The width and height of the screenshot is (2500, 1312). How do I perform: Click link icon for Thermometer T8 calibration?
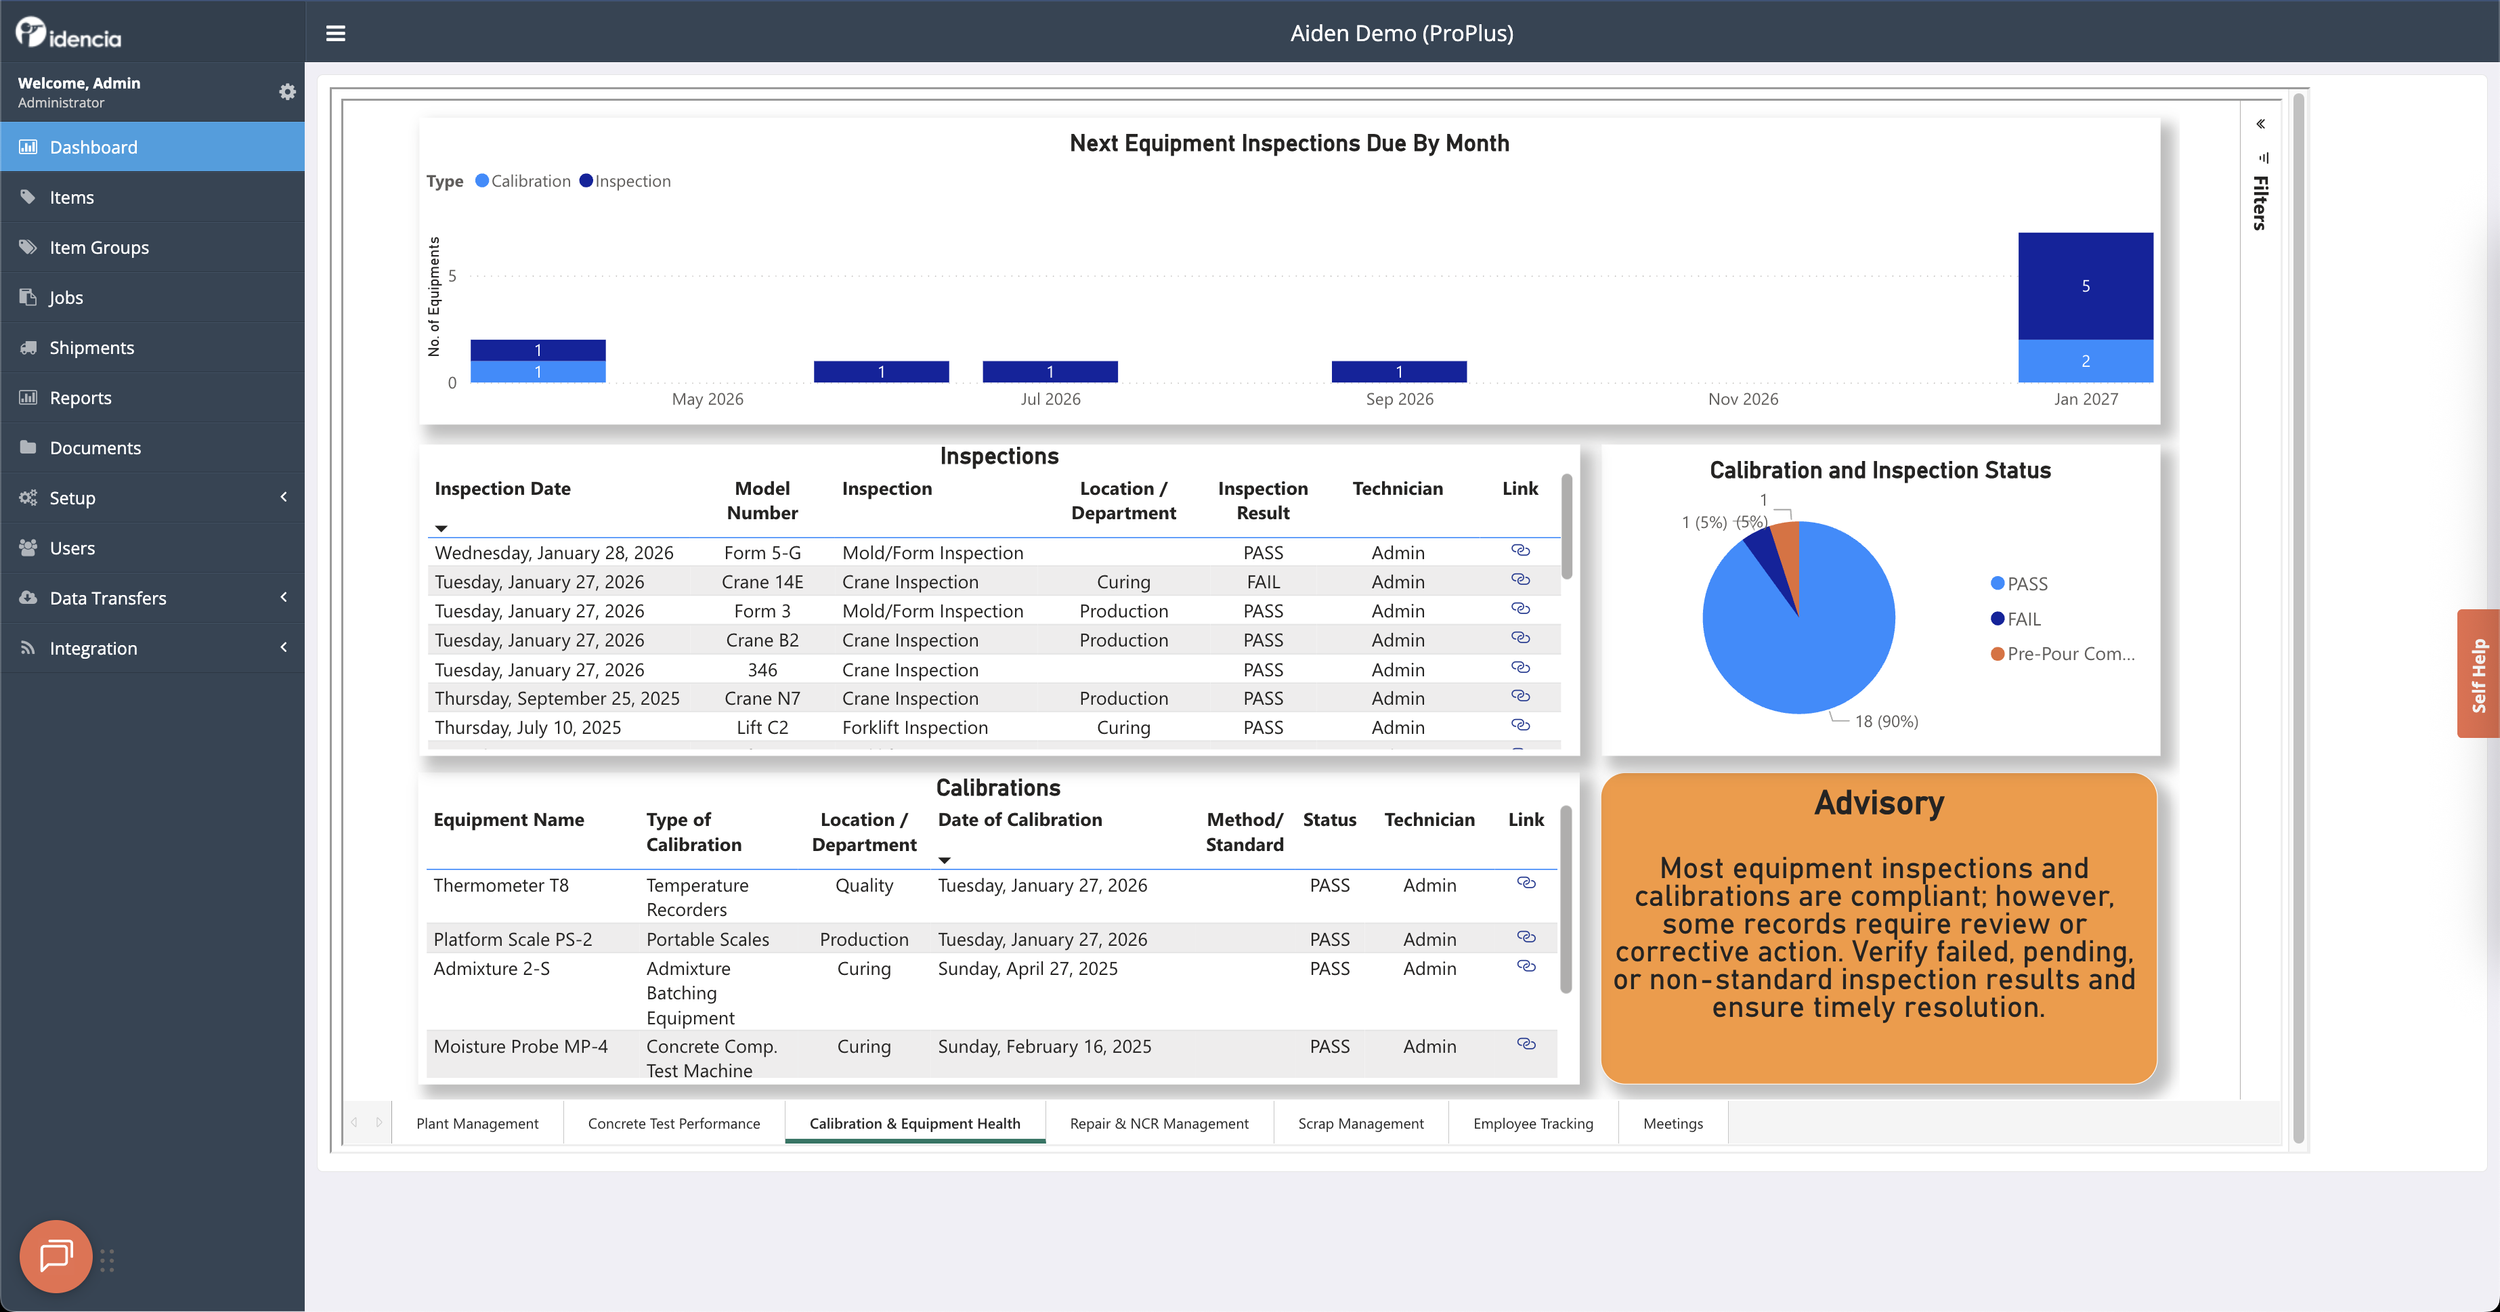(x=1526, y=883)
